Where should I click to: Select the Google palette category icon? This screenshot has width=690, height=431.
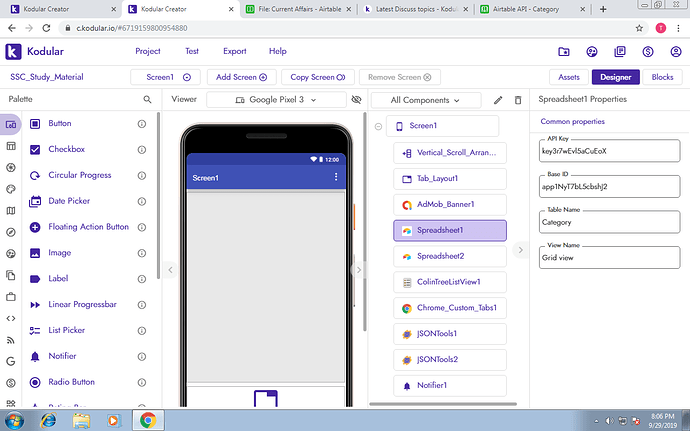11,361
